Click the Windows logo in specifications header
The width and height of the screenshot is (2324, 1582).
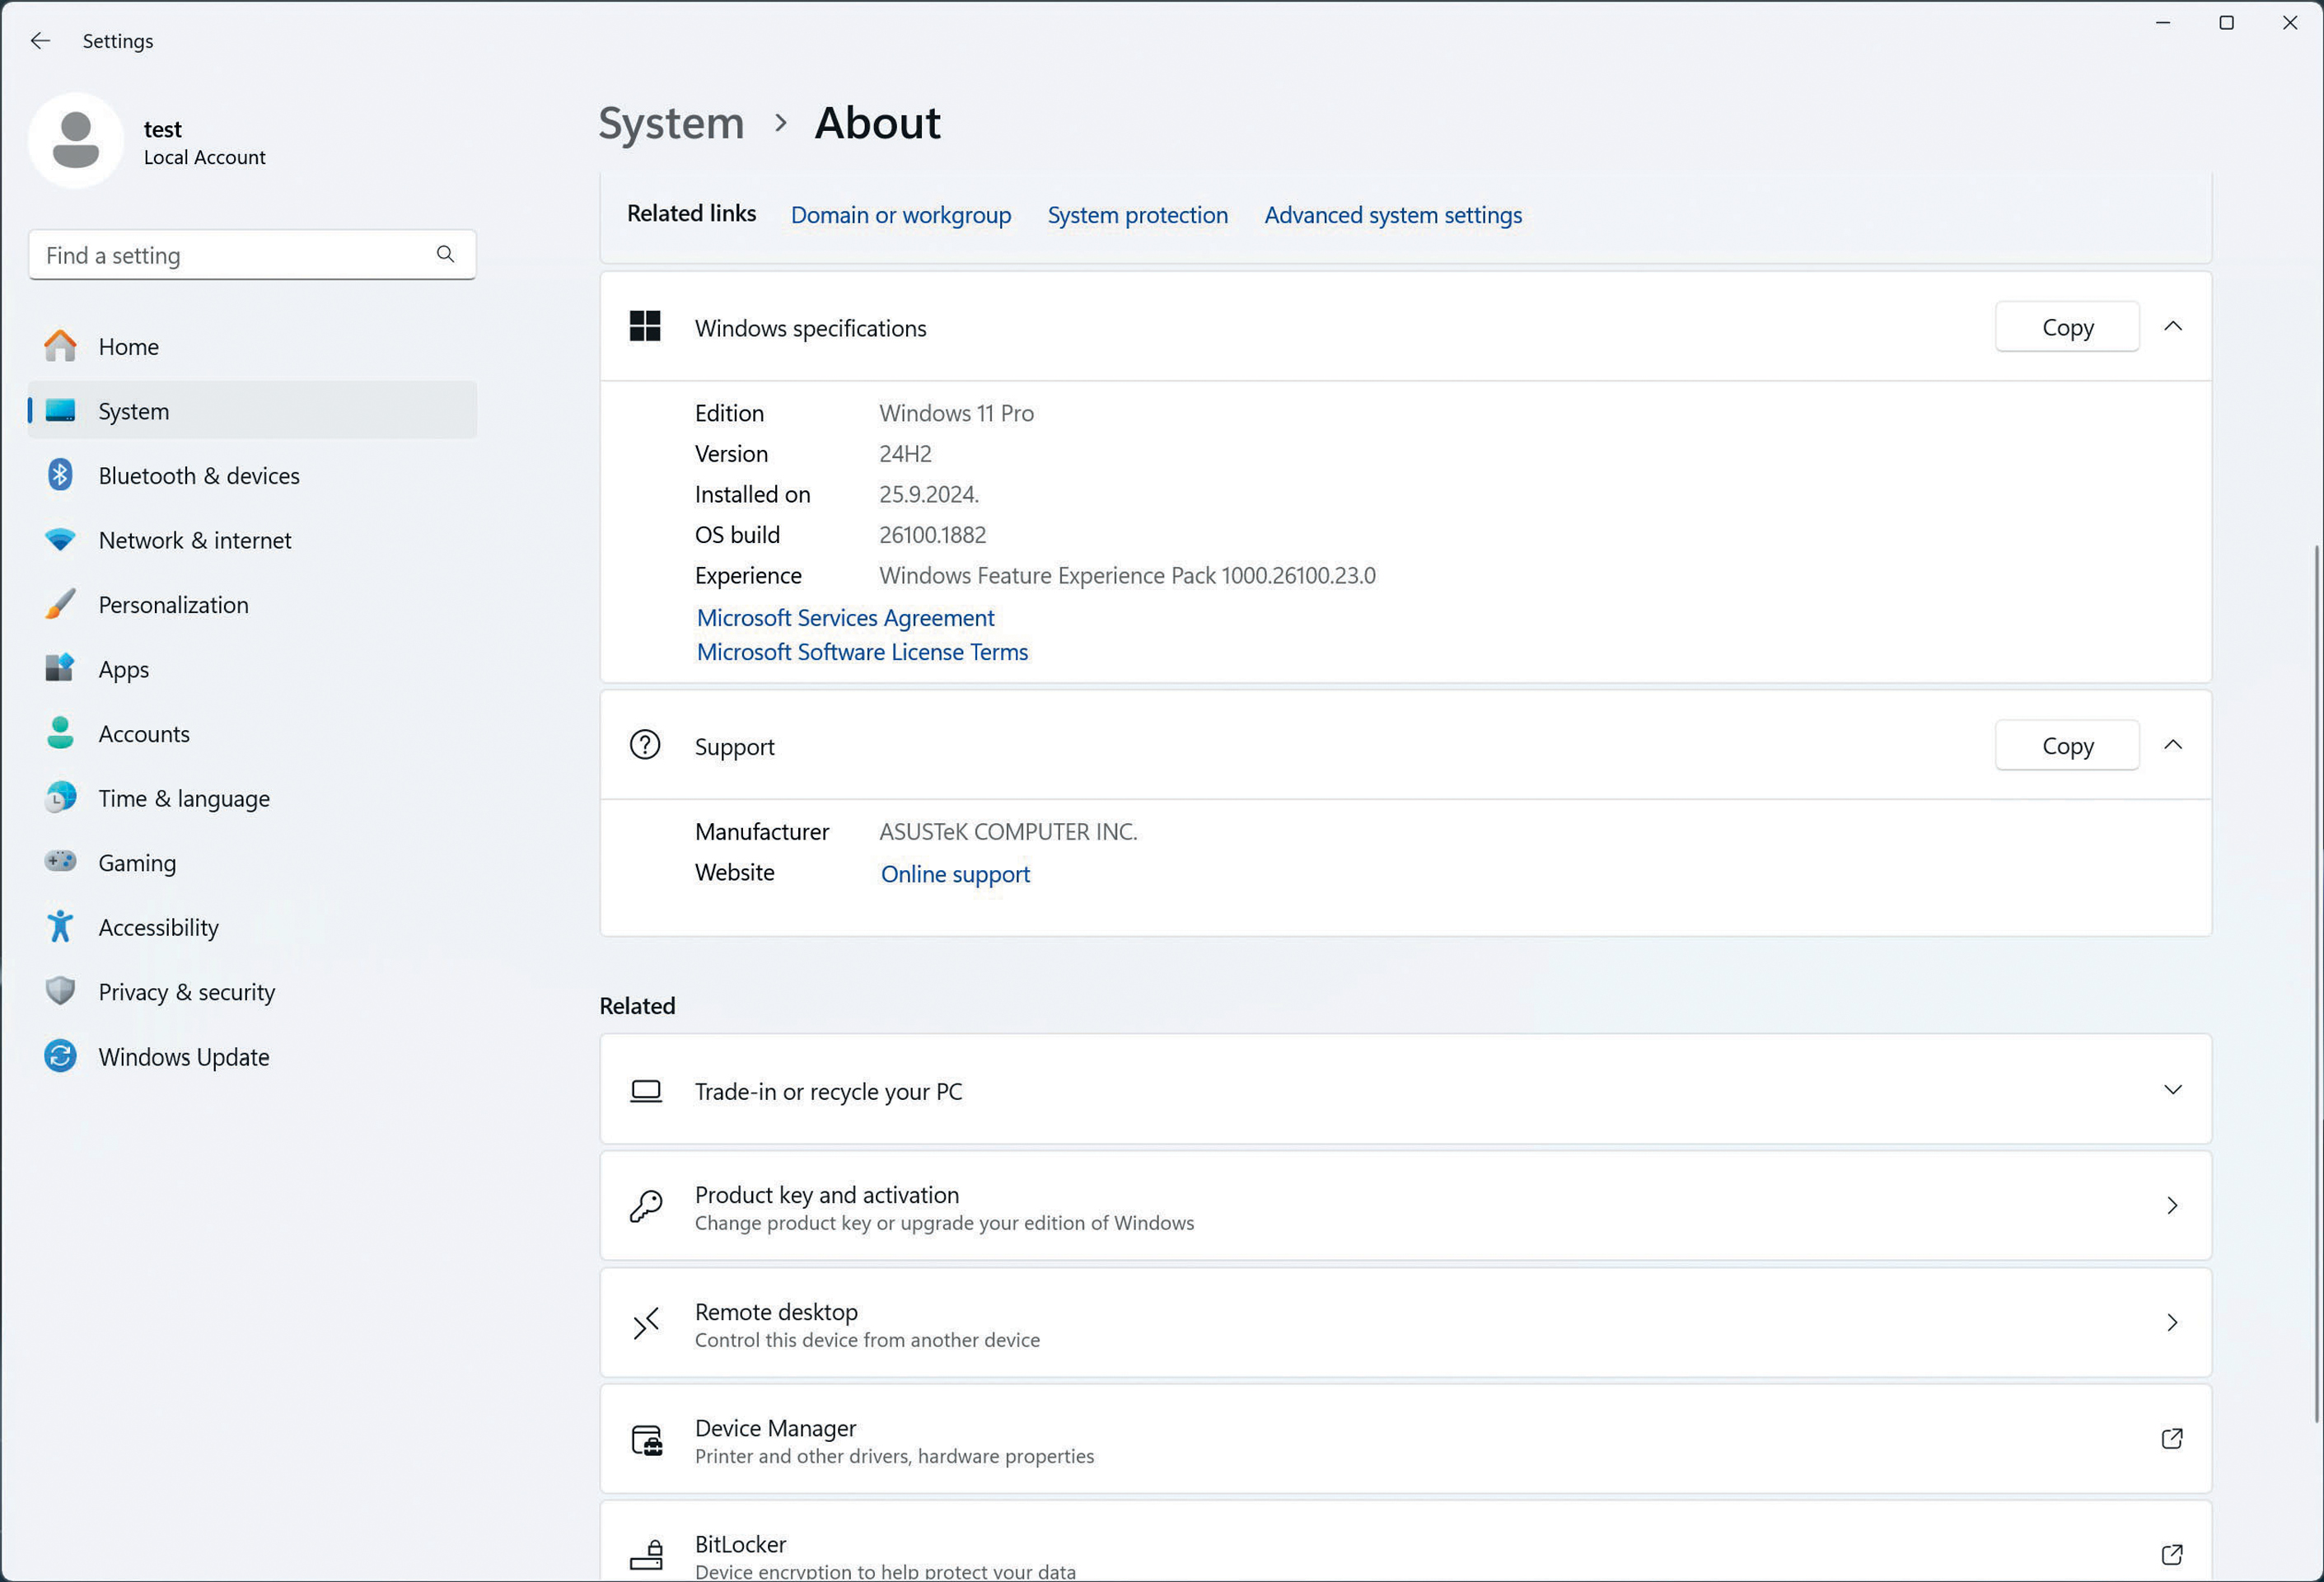click(645, 326)
